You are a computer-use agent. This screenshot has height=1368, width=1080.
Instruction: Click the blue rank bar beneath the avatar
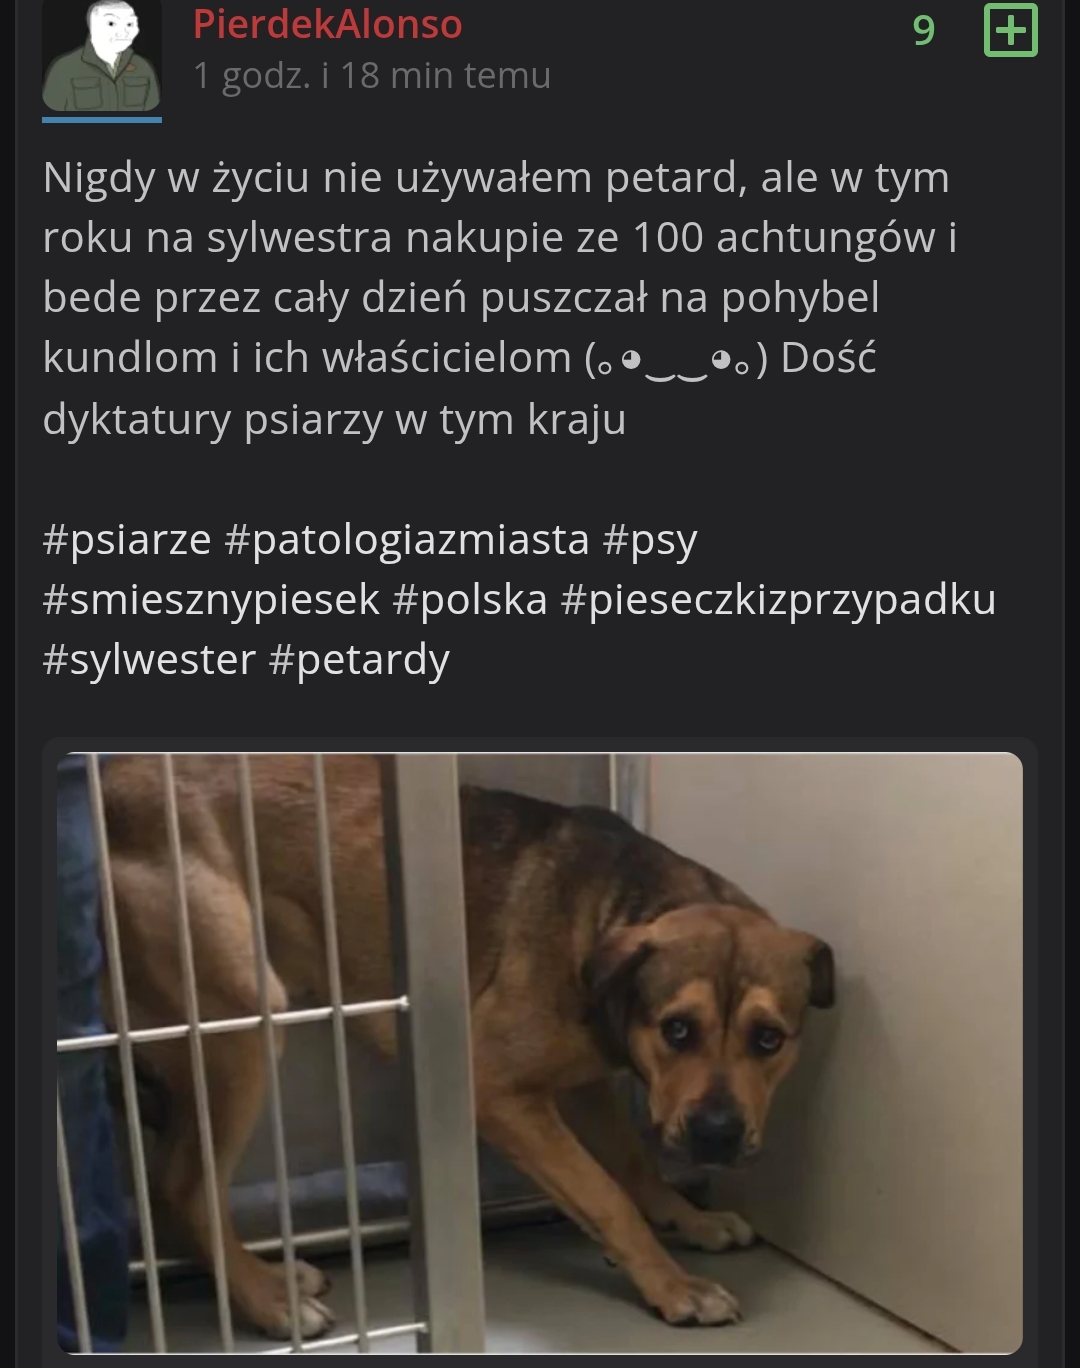102,119
